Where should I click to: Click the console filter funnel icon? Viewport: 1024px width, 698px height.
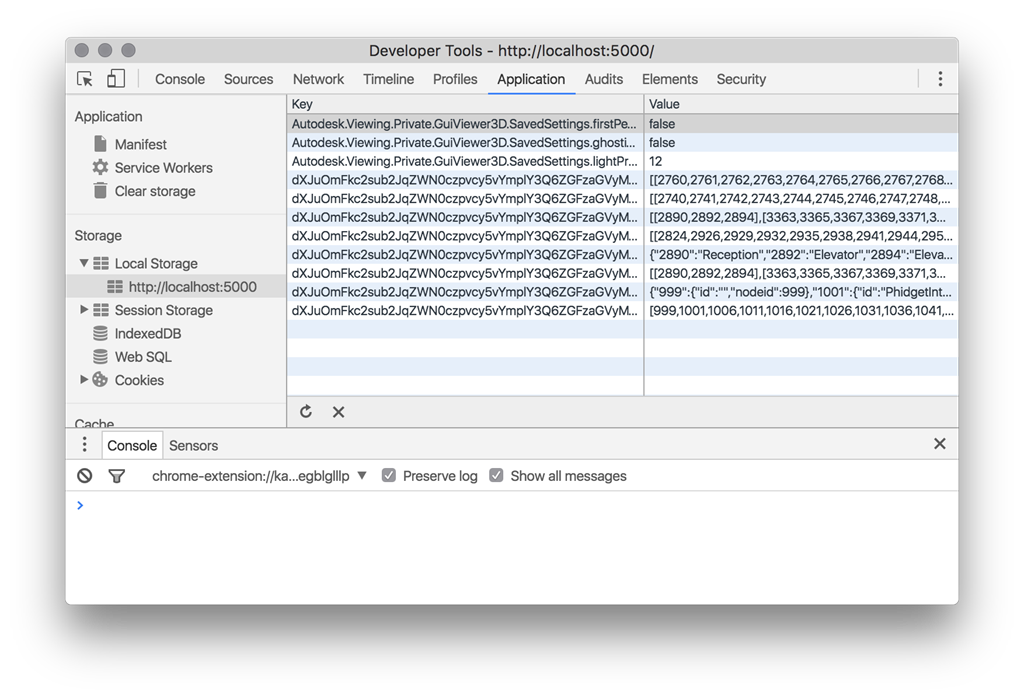coord(116,476)
